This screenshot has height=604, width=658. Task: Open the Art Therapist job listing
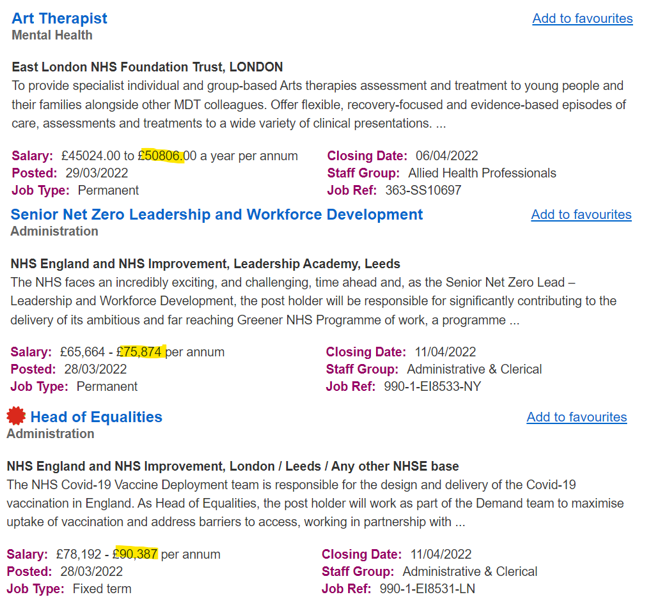click(x=59, y=18)
